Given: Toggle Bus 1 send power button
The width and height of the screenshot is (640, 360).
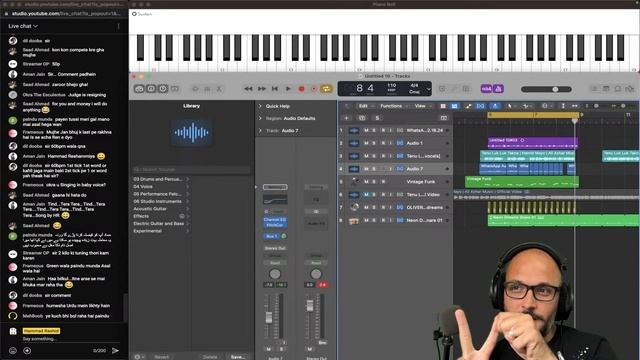Looking at the screenshot, I should (284, 236).
